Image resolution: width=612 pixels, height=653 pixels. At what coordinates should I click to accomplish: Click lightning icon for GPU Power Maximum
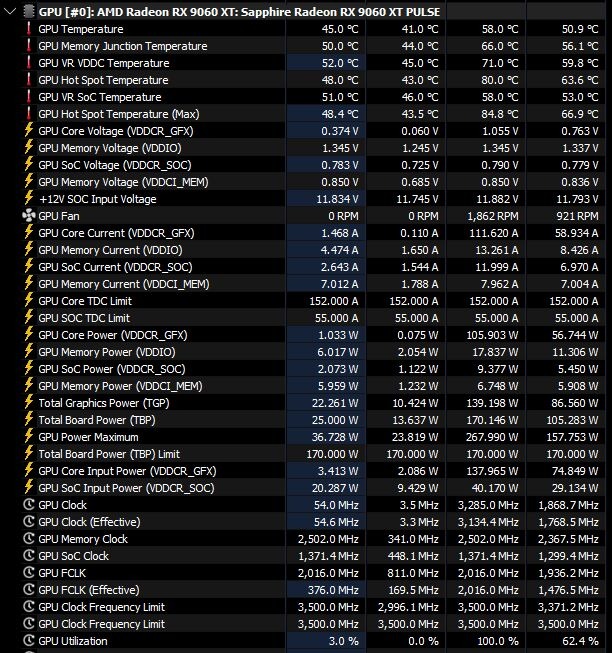tap(28, 437)
